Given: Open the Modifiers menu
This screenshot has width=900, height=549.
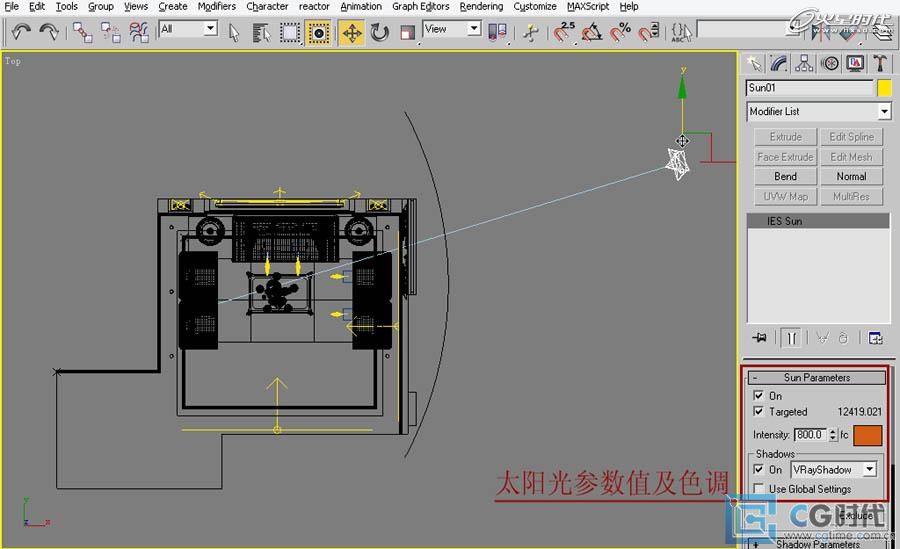Looking at the screenshot, I should pyautogui.click(x=216, y=6).
